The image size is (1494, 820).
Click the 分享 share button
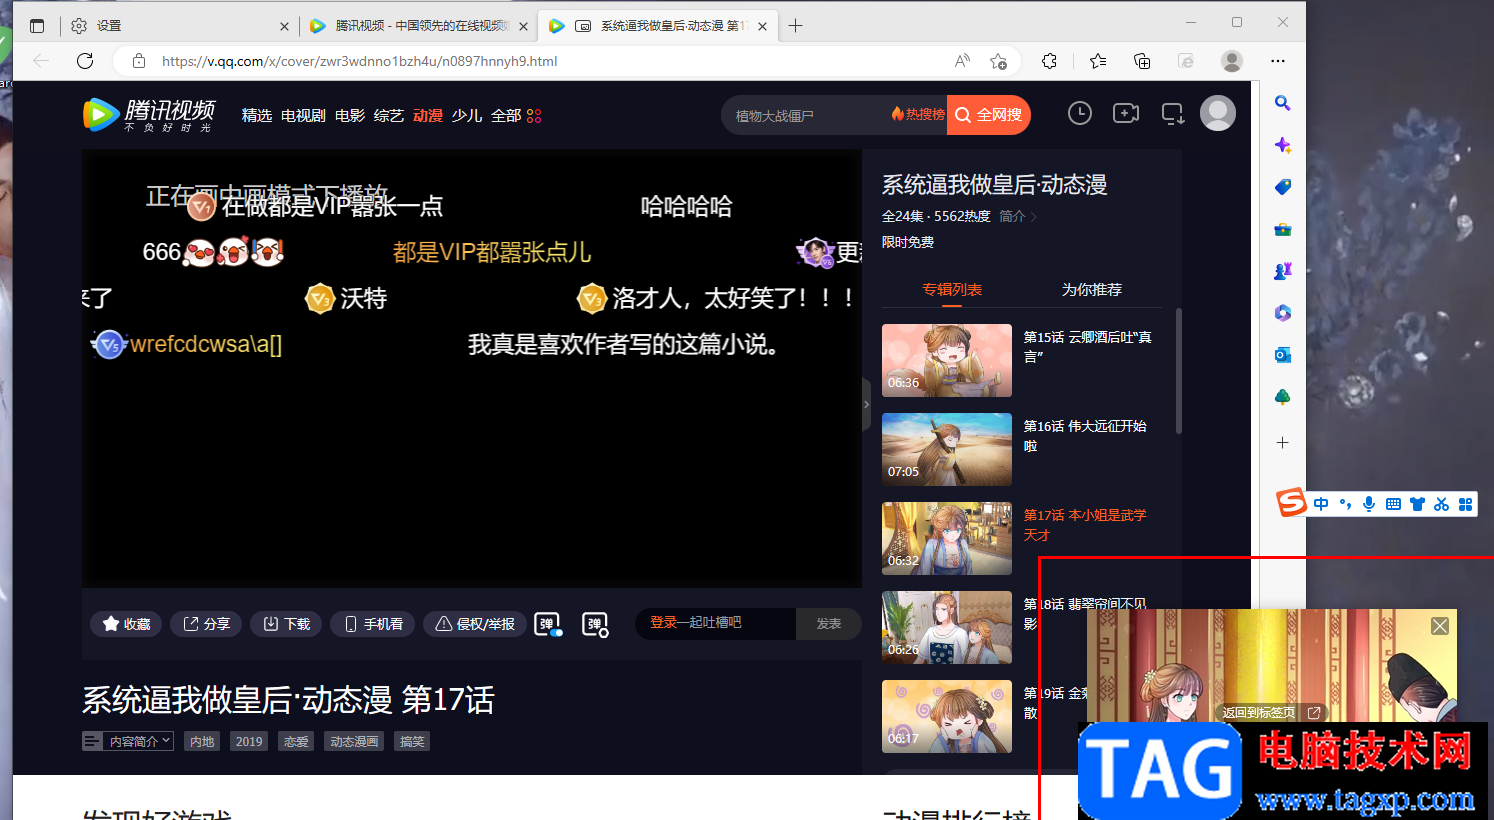[x=206, y=624]
